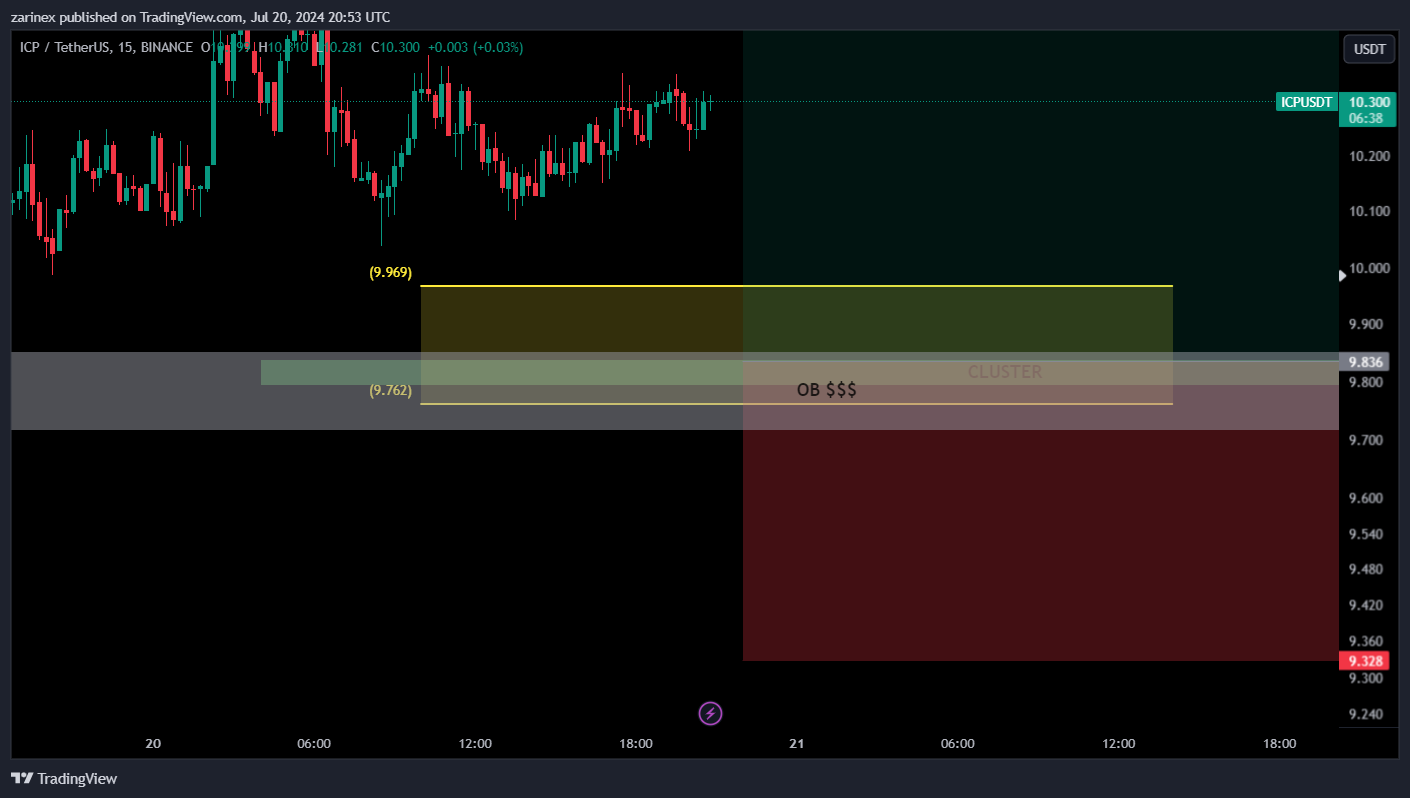
Task: Click the 9.240 price scale tick
Action: (1365, 714)
